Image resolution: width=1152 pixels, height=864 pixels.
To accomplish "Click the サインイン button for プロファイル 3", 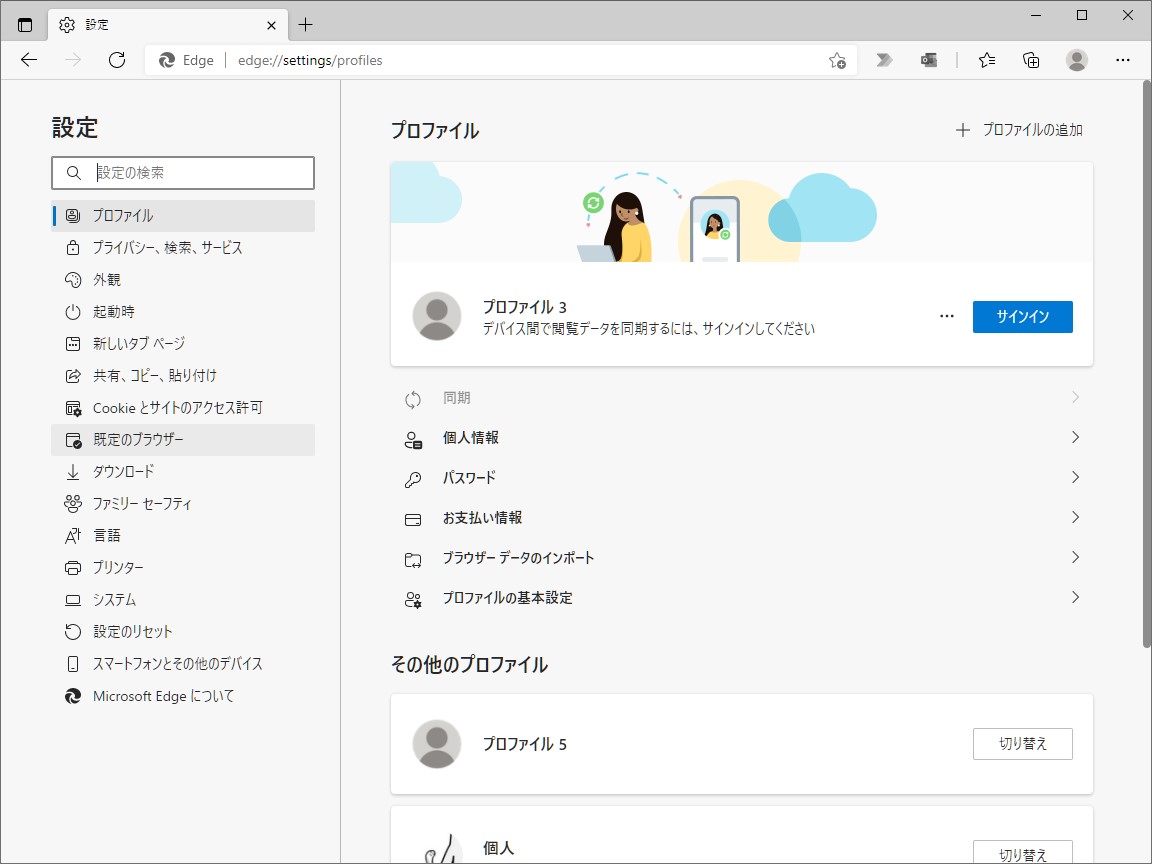I will [1022, 316].
